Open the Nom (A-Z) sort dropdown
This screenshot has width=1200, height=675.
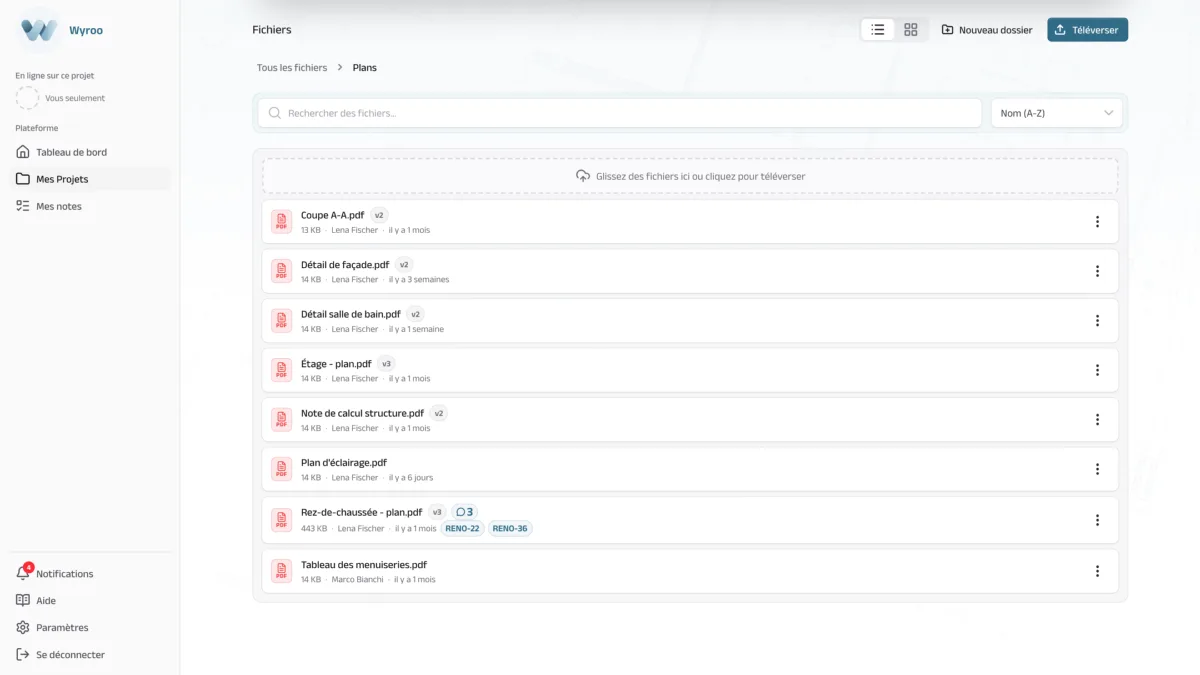click(1057, 113)
